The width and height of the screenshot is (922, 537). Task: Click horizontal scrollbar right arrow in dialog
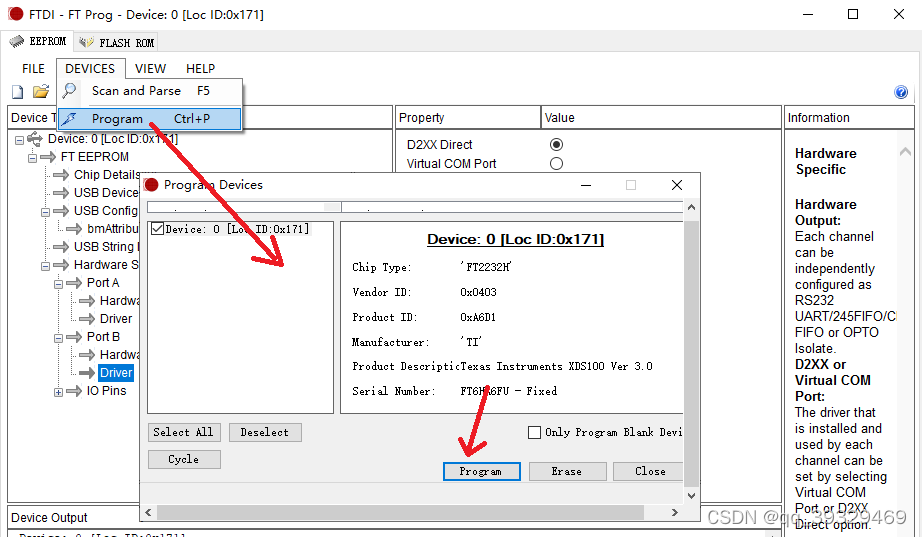click(x=675, y=512)
